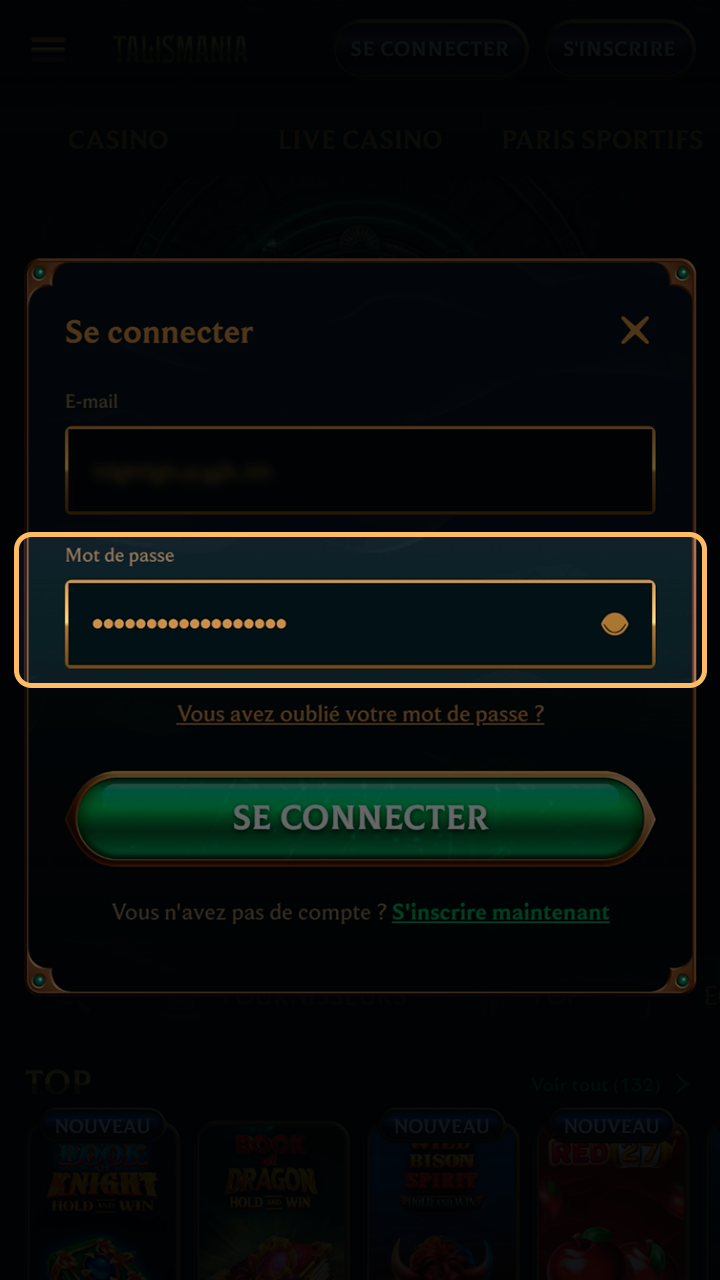Toggle password visibility eye icon

614,625
